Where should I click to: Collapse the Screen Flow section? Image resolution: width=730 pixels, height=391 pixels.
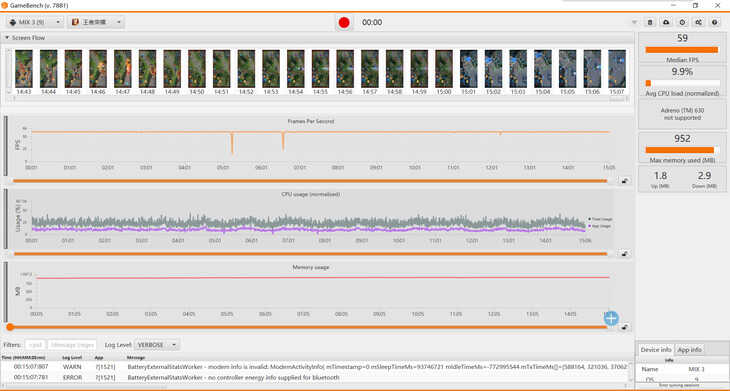click(7, 38)
